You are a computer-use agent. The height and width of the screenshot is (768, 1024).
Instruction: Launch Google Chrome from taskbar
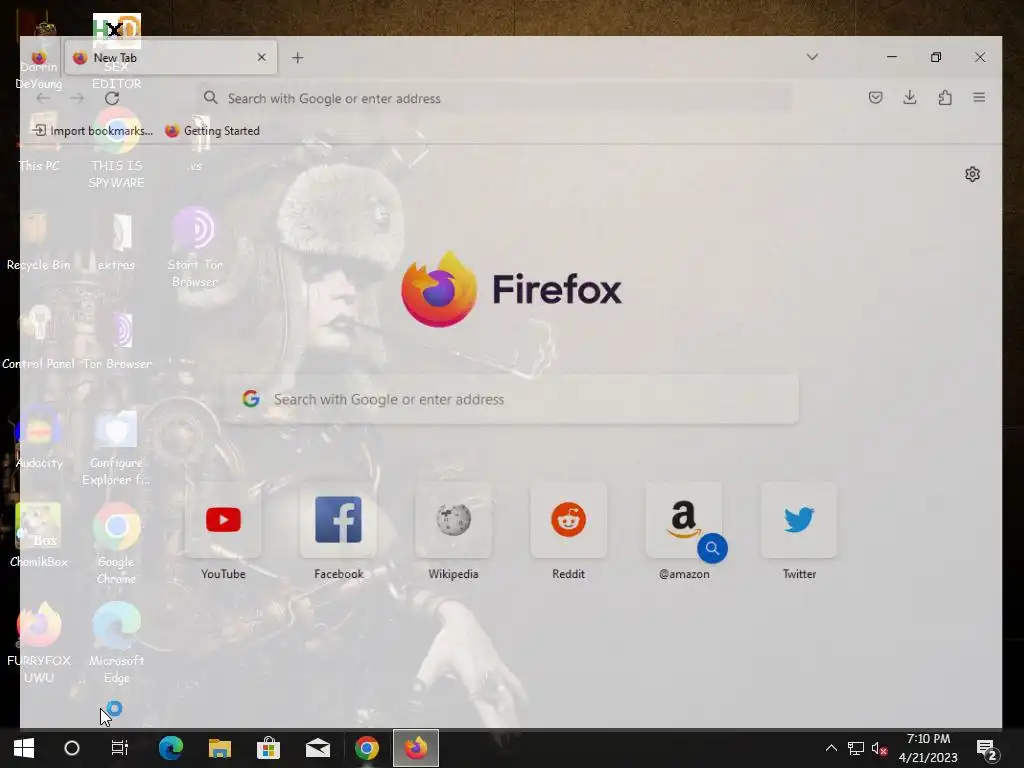click(367, 748)
